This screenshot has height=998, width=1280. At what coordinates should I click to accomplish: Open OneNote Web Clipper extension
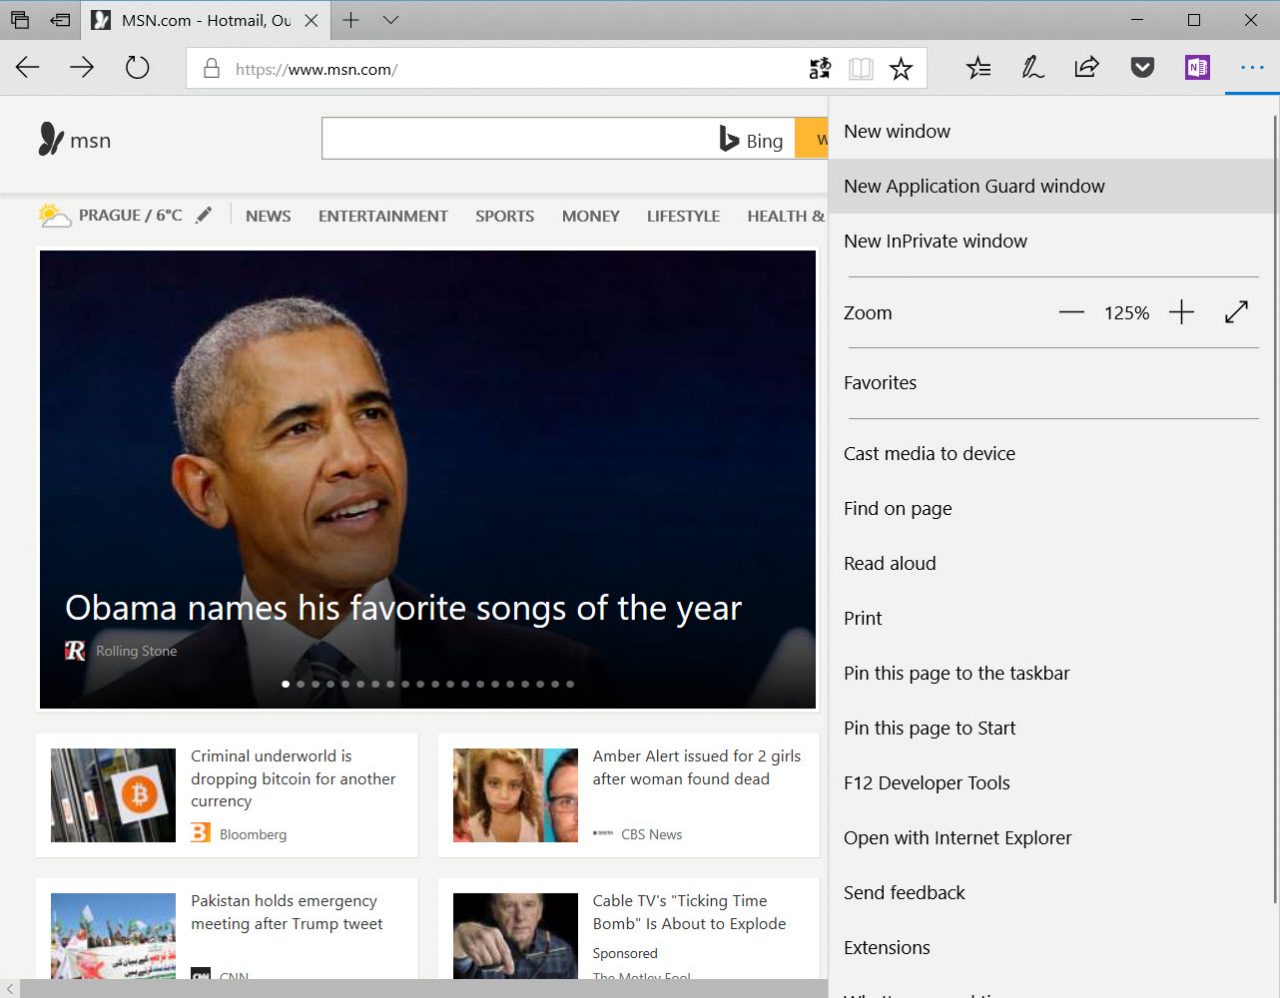coord(1197,67)
